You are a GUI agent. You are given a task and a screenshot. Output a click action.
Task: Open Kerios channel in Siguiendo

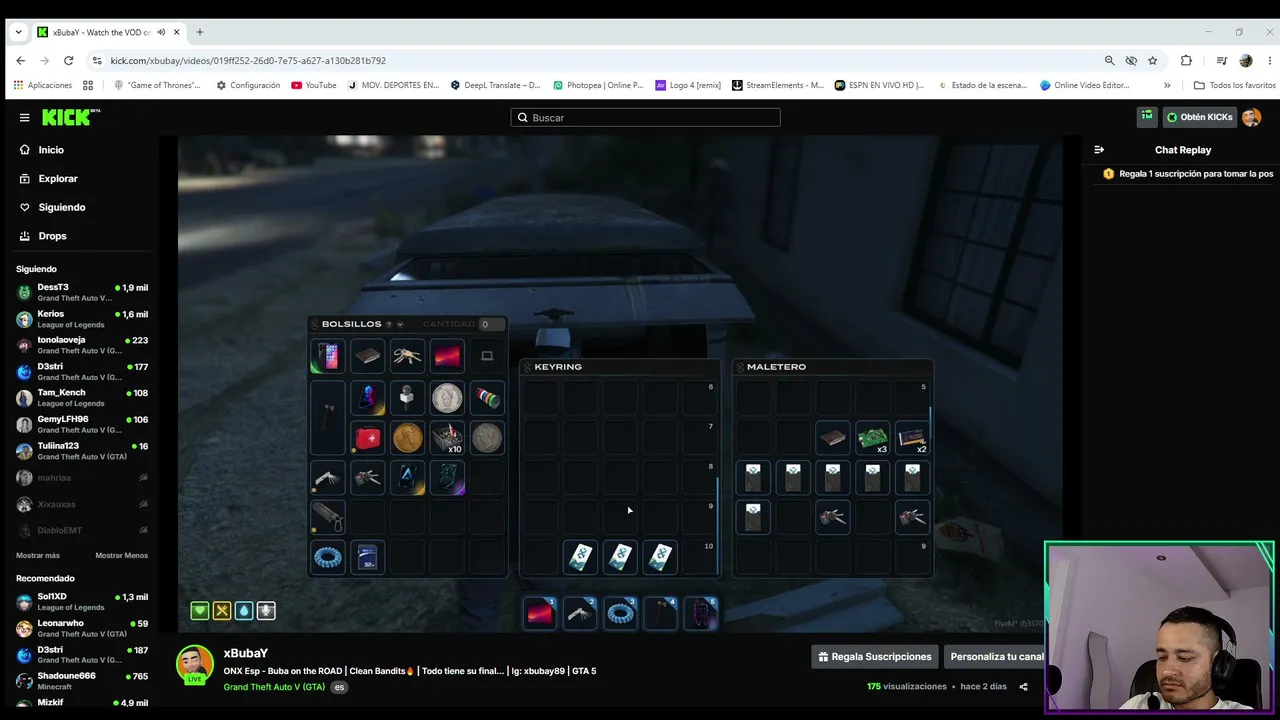pos(82,318)
